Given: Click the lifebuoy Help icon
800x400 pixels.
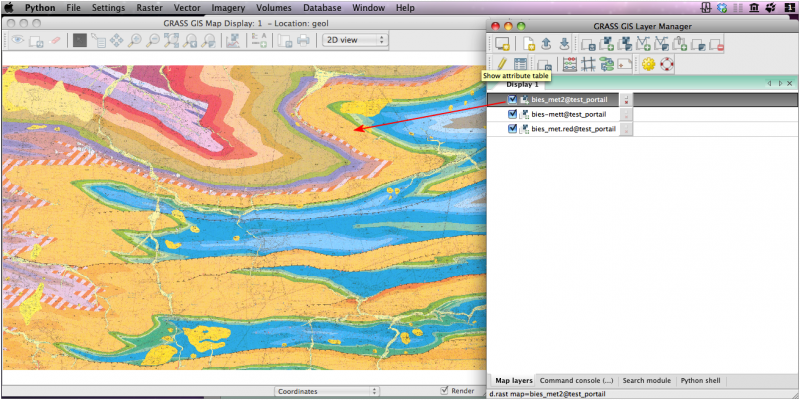Looking at the screenshot, I should tap(666, 64).
